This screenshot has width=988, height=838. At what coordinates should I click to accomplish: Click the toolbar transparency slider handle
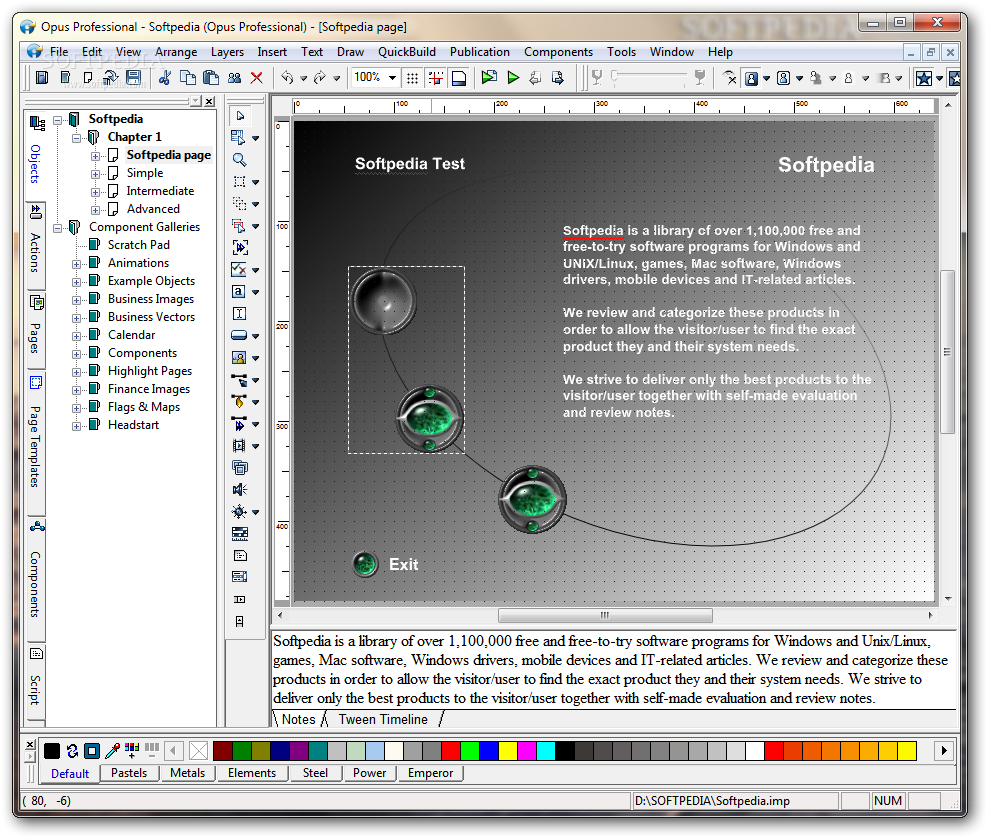(616, 77)
